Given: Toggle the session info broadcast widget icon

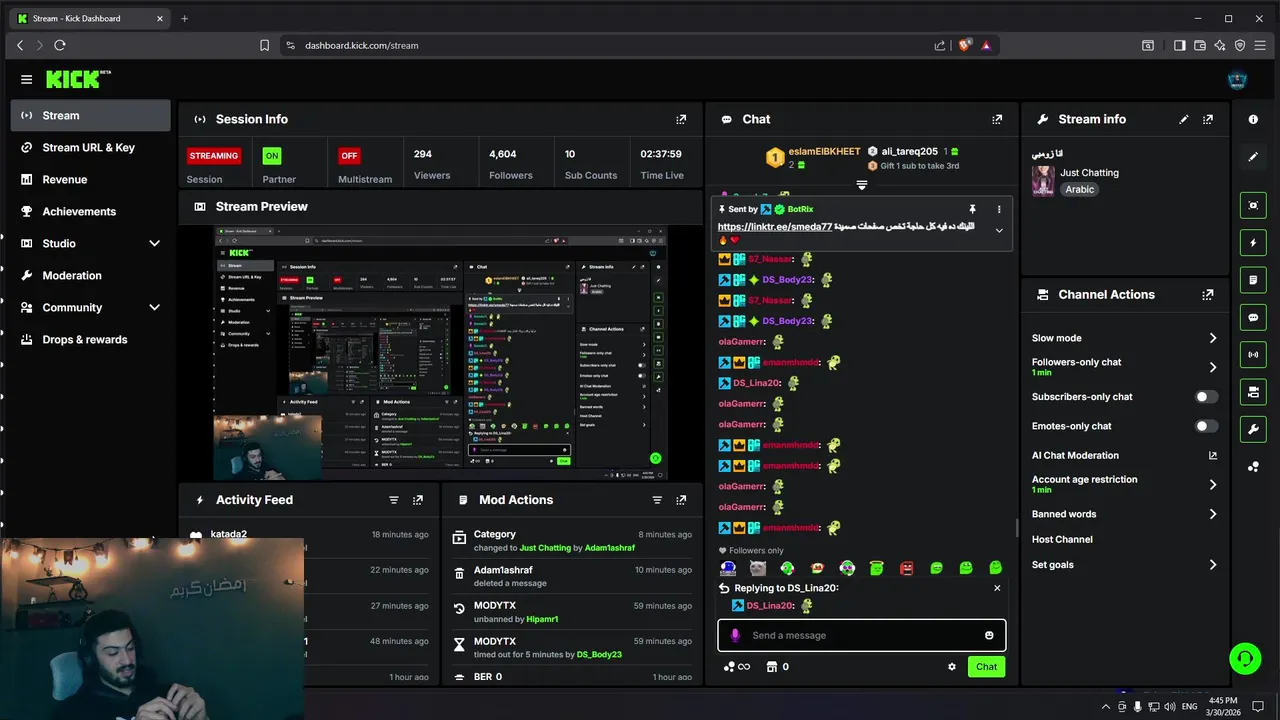Looking at the screenshot, I should pyautogui.click(x=1253, y=354).
